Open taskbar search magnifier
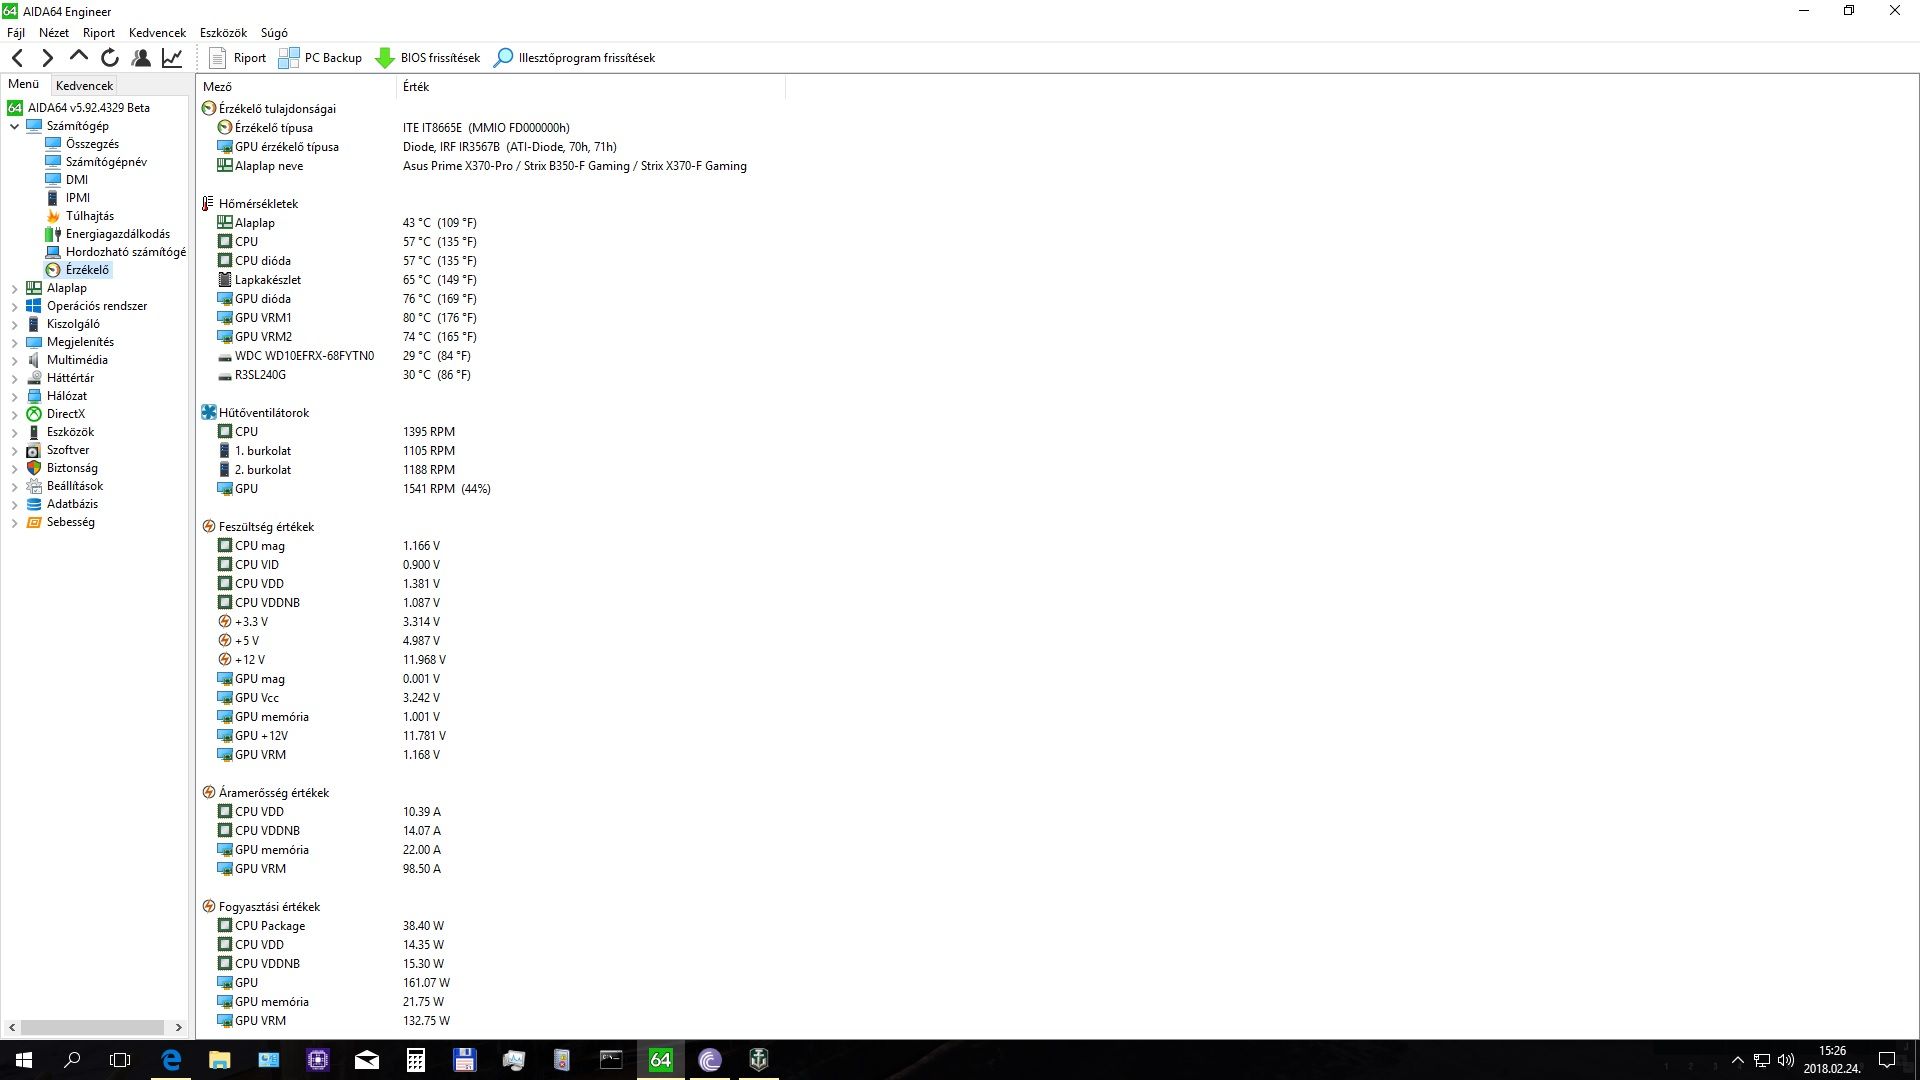The image size is (1920, 1080). [x=72, y=1060]
